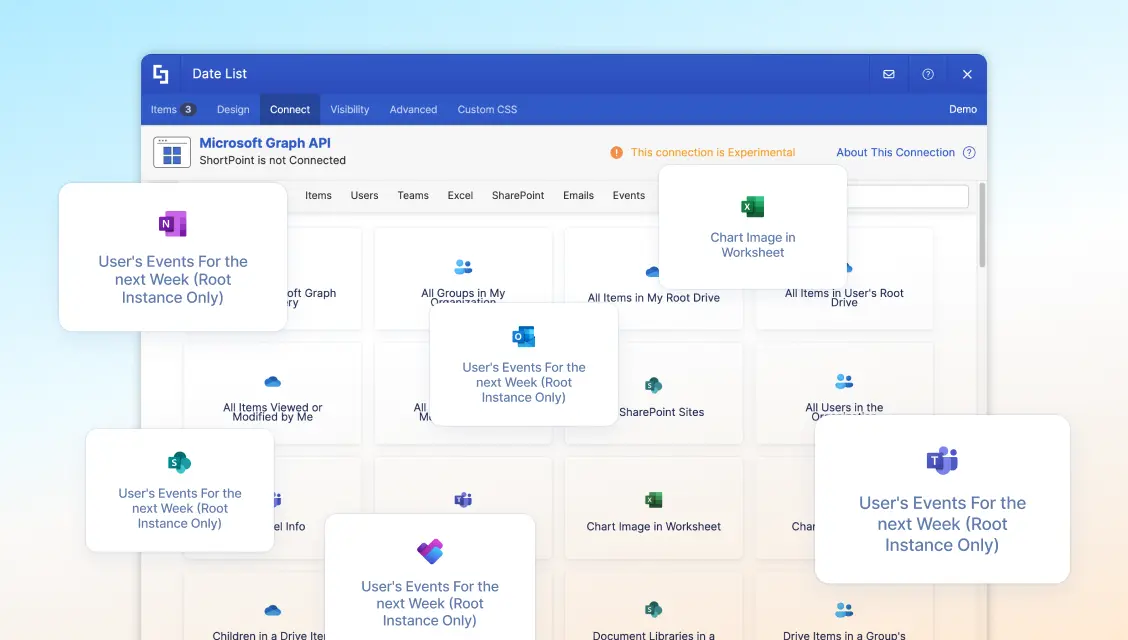Click the search input field at top right

(x=907, y=196)
